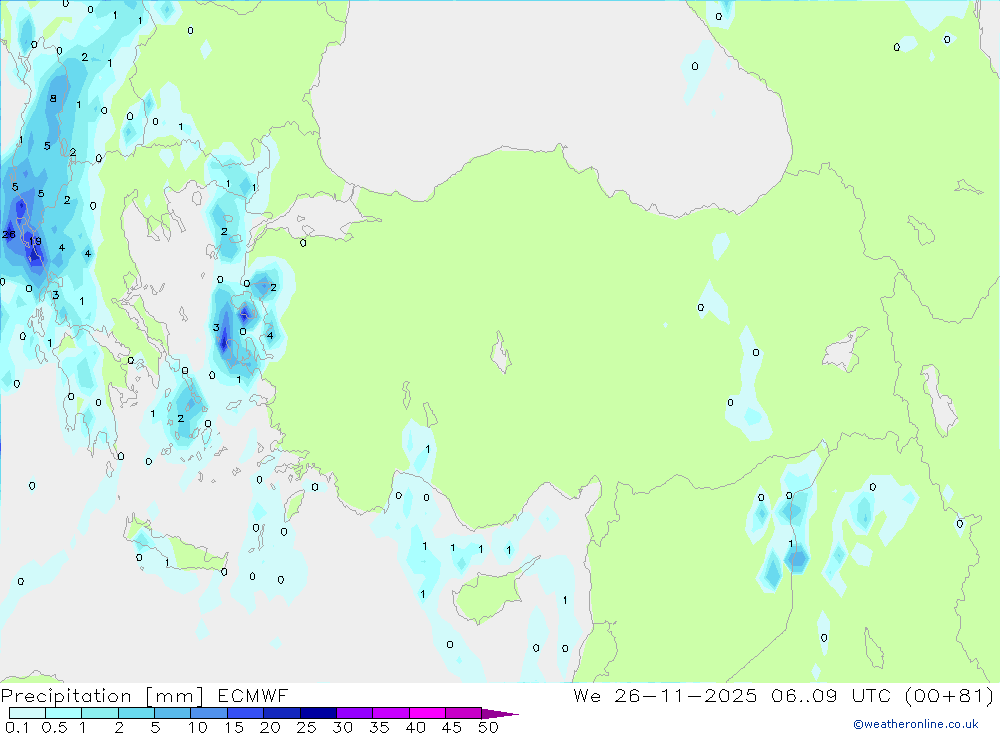Select the 2–5 mm legend color swatch
Image resolution: width=1000 pixels, height=733 pixels.
(136, 714)
